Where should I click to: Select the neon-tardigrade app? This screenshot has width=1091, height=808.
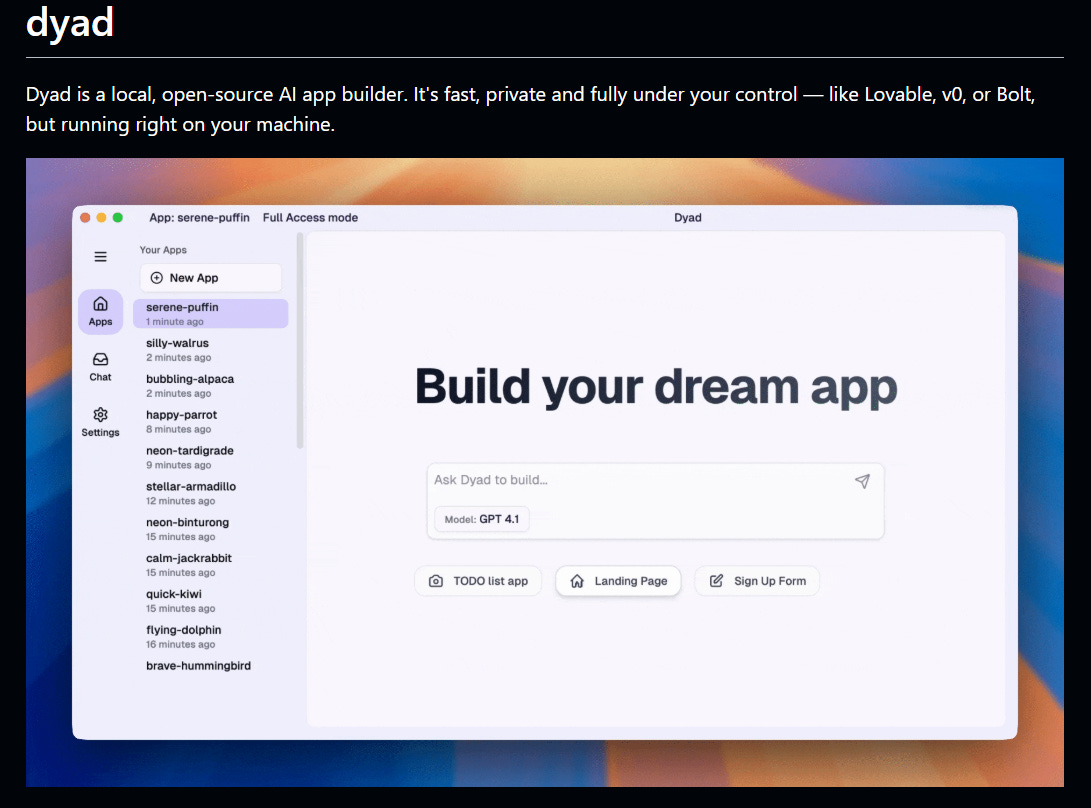(210, 457)
